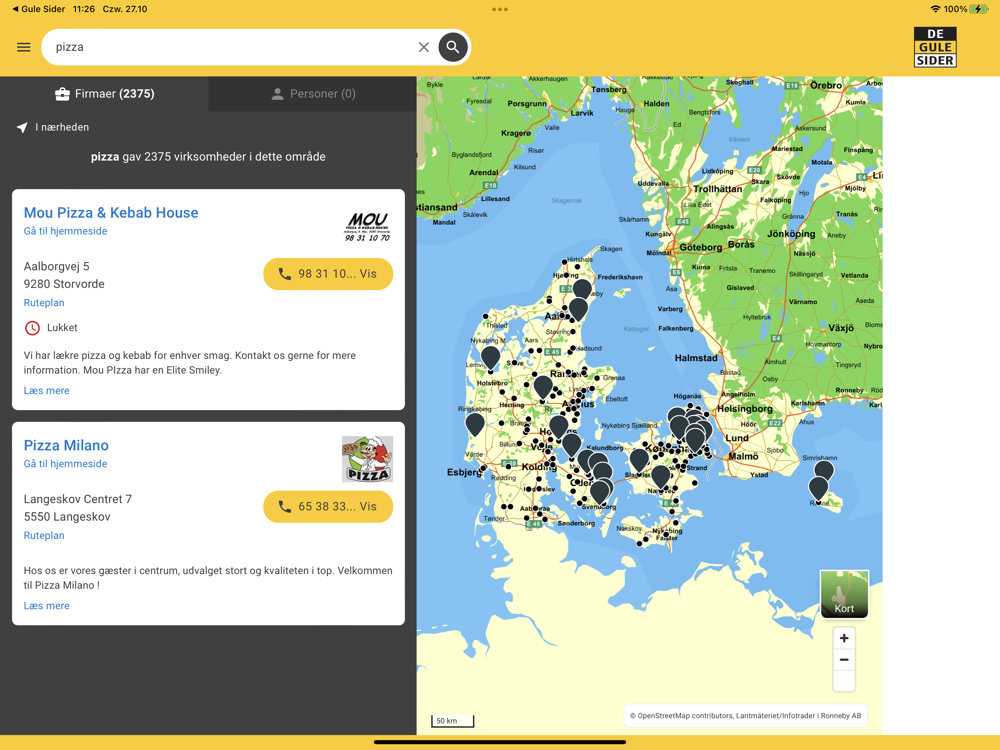1000x750 pixels.
Task: Click the Örebro map label
Action: (x=826, y=85)
